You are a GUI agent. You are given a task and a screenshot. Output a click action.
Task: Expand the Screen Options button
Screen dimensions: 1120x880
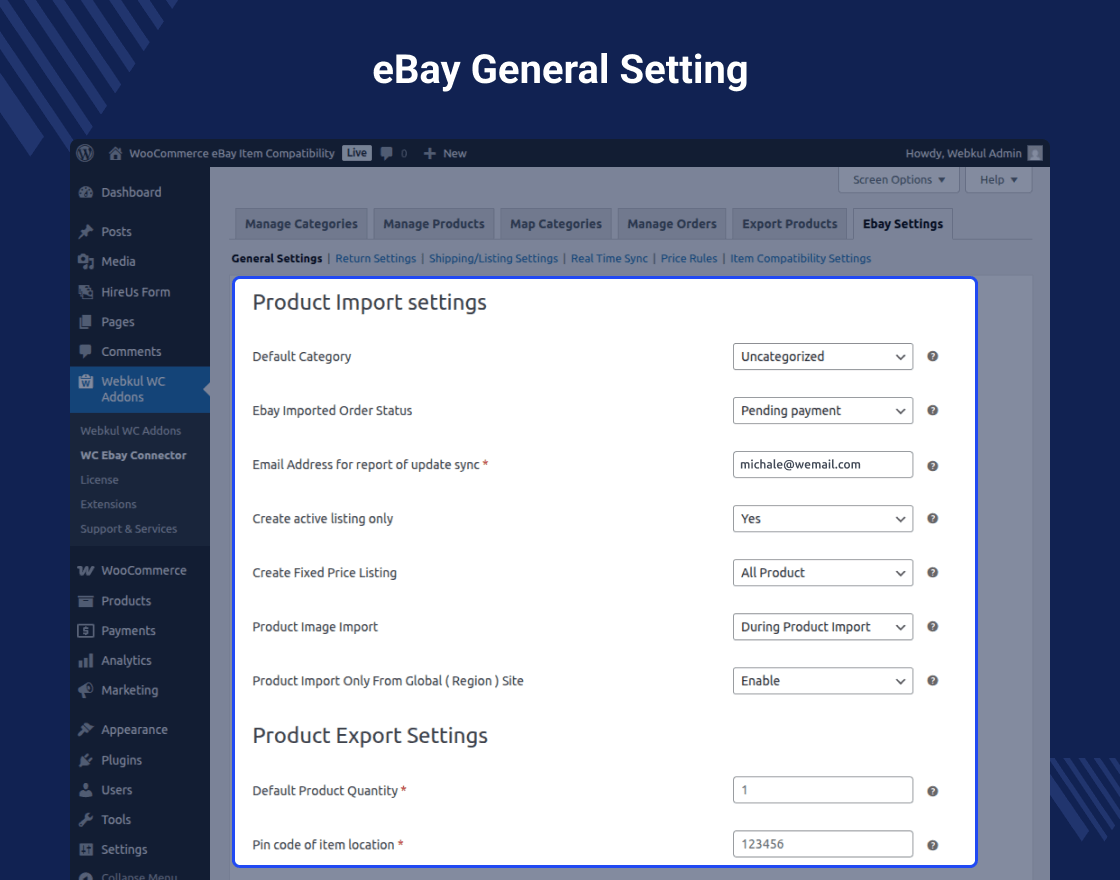898,180
